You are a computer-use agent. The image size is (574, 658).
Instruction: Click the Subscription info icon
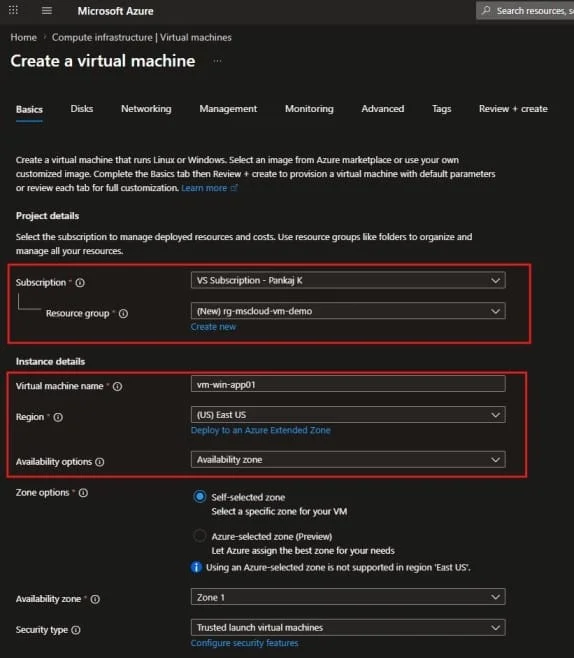coord(80,283)
